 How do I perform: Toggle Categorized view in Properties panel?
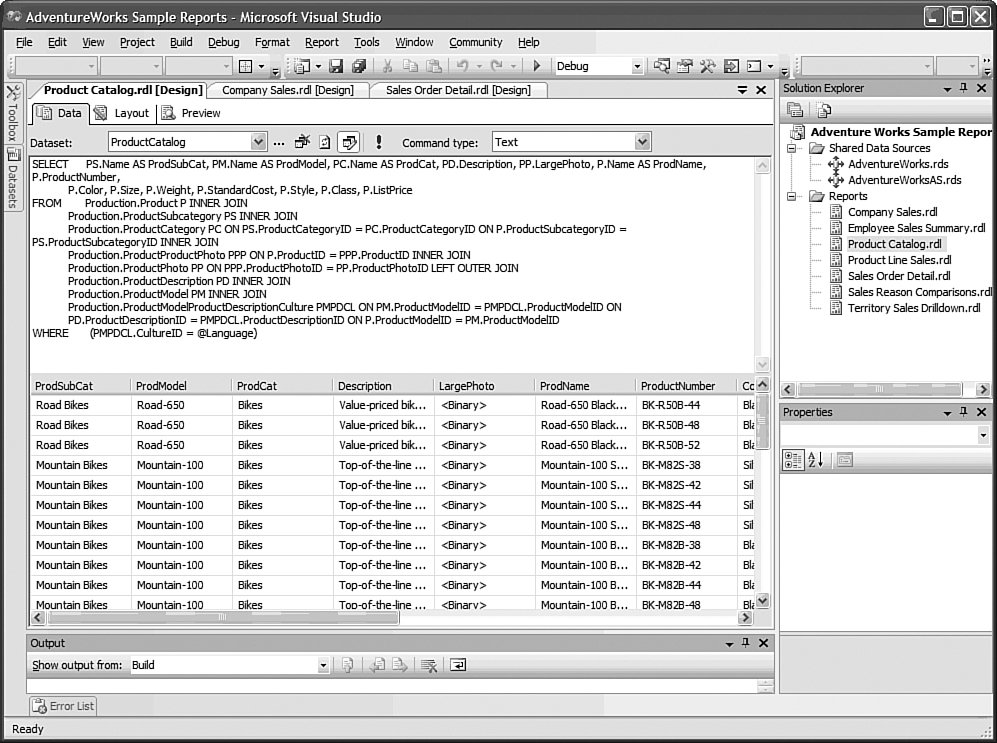click(x=793, y=460)
